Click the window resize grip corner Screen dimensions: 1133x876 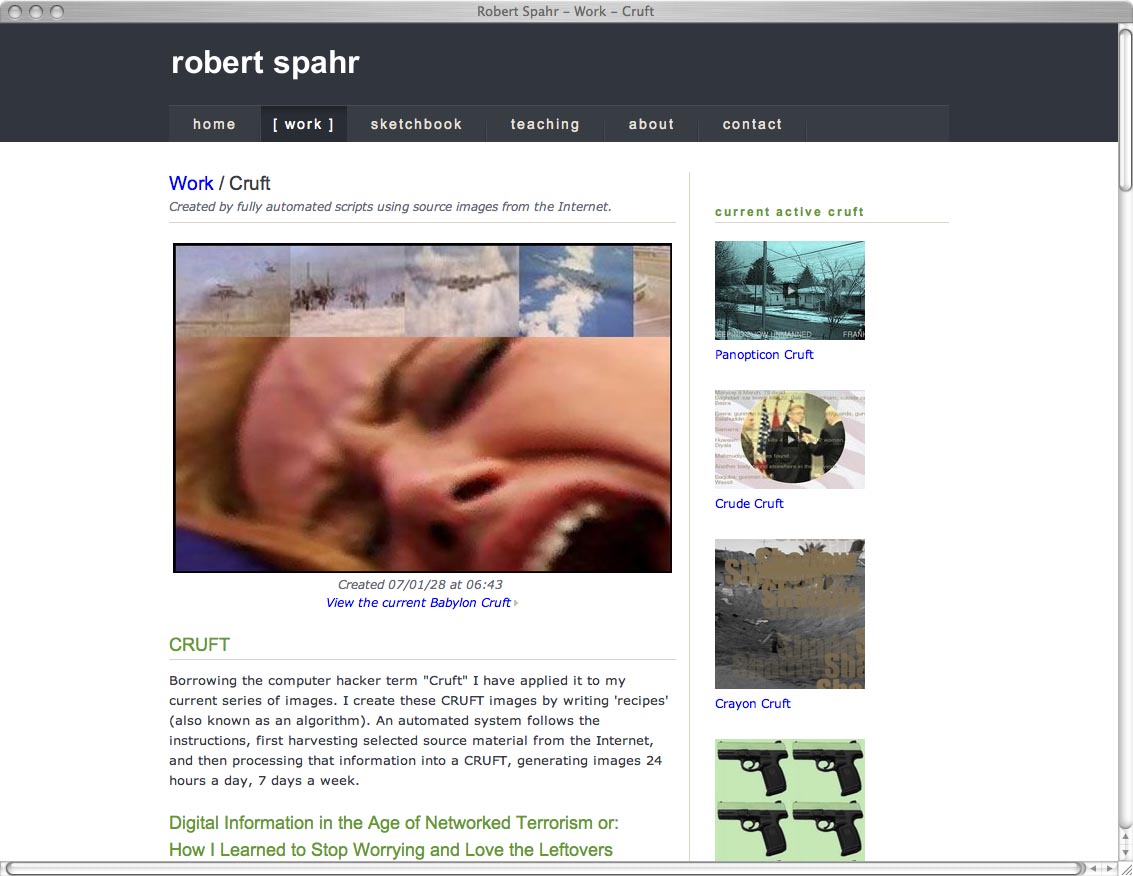pos(1125,869)
